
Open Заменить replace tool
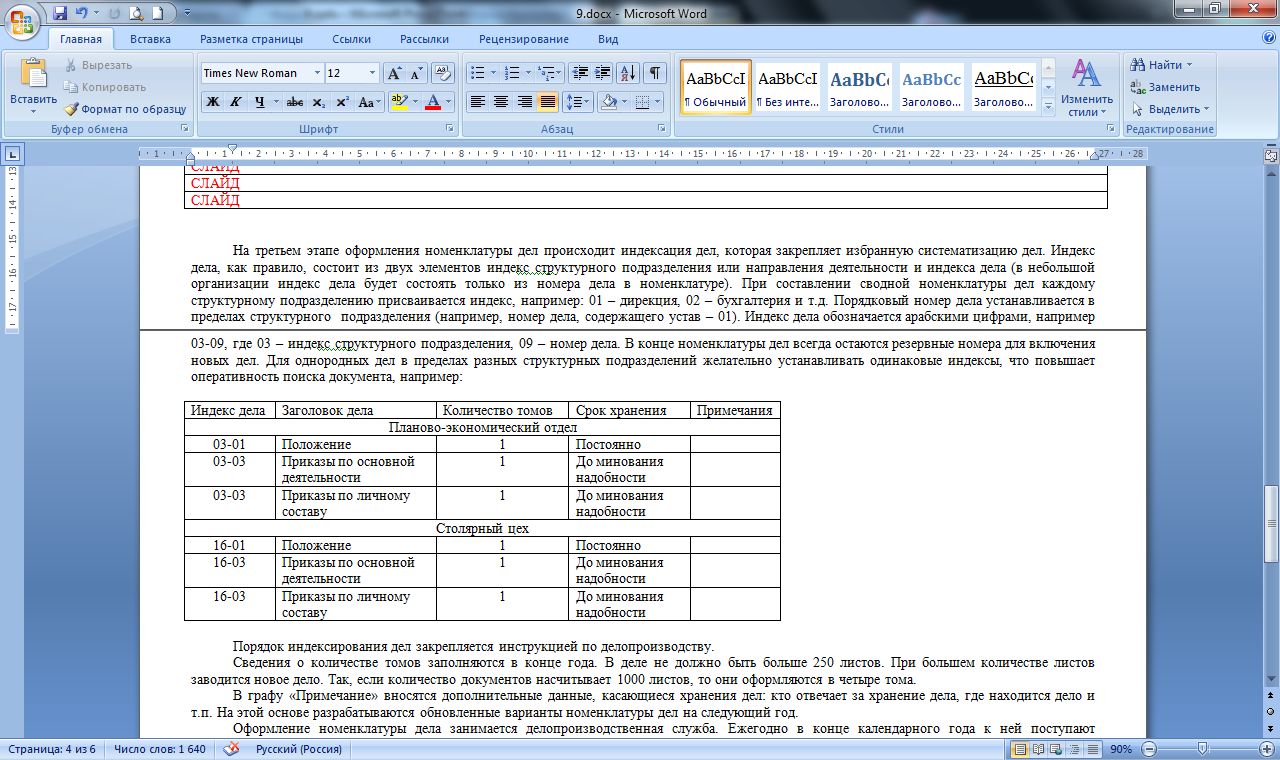1165,87
